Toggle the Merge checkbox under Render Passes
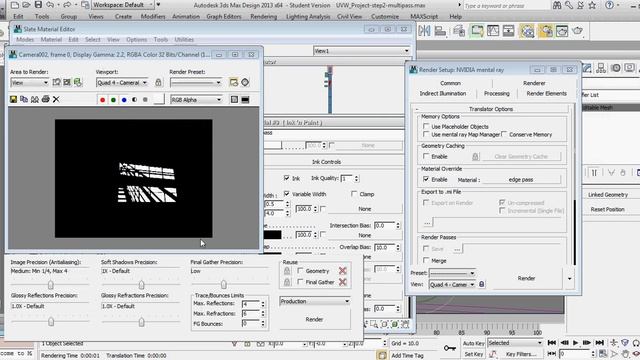 tap(426, 260)
